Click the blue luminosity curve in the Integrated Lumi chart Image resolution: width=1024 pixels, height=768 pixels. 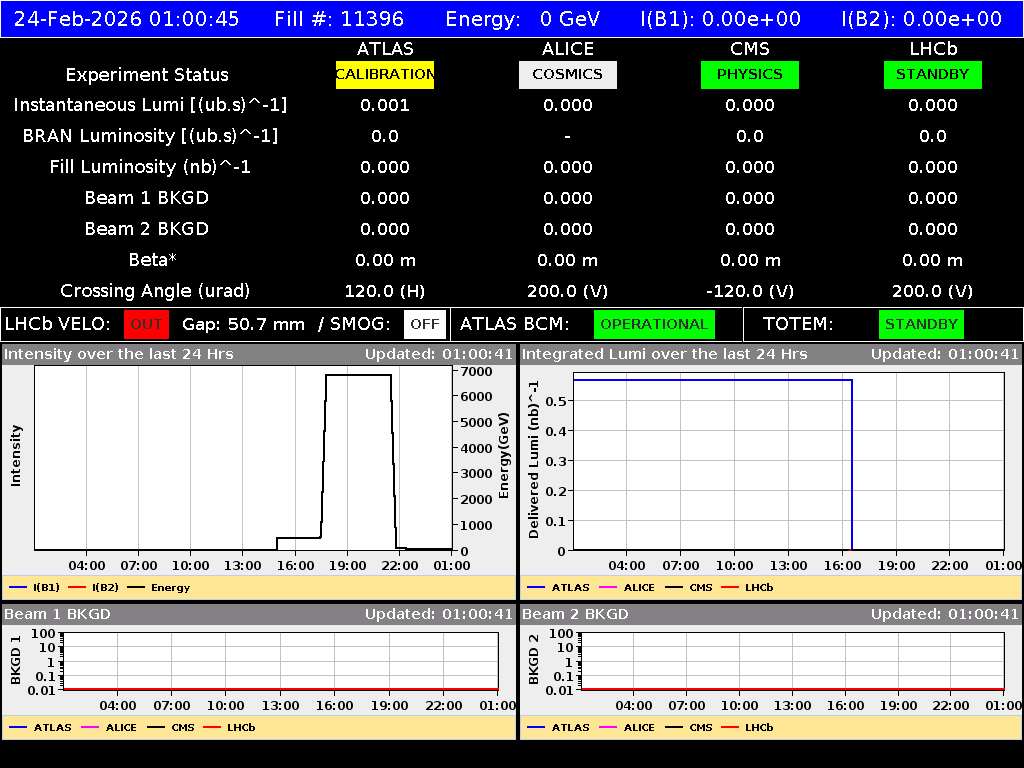click(700, 379)
